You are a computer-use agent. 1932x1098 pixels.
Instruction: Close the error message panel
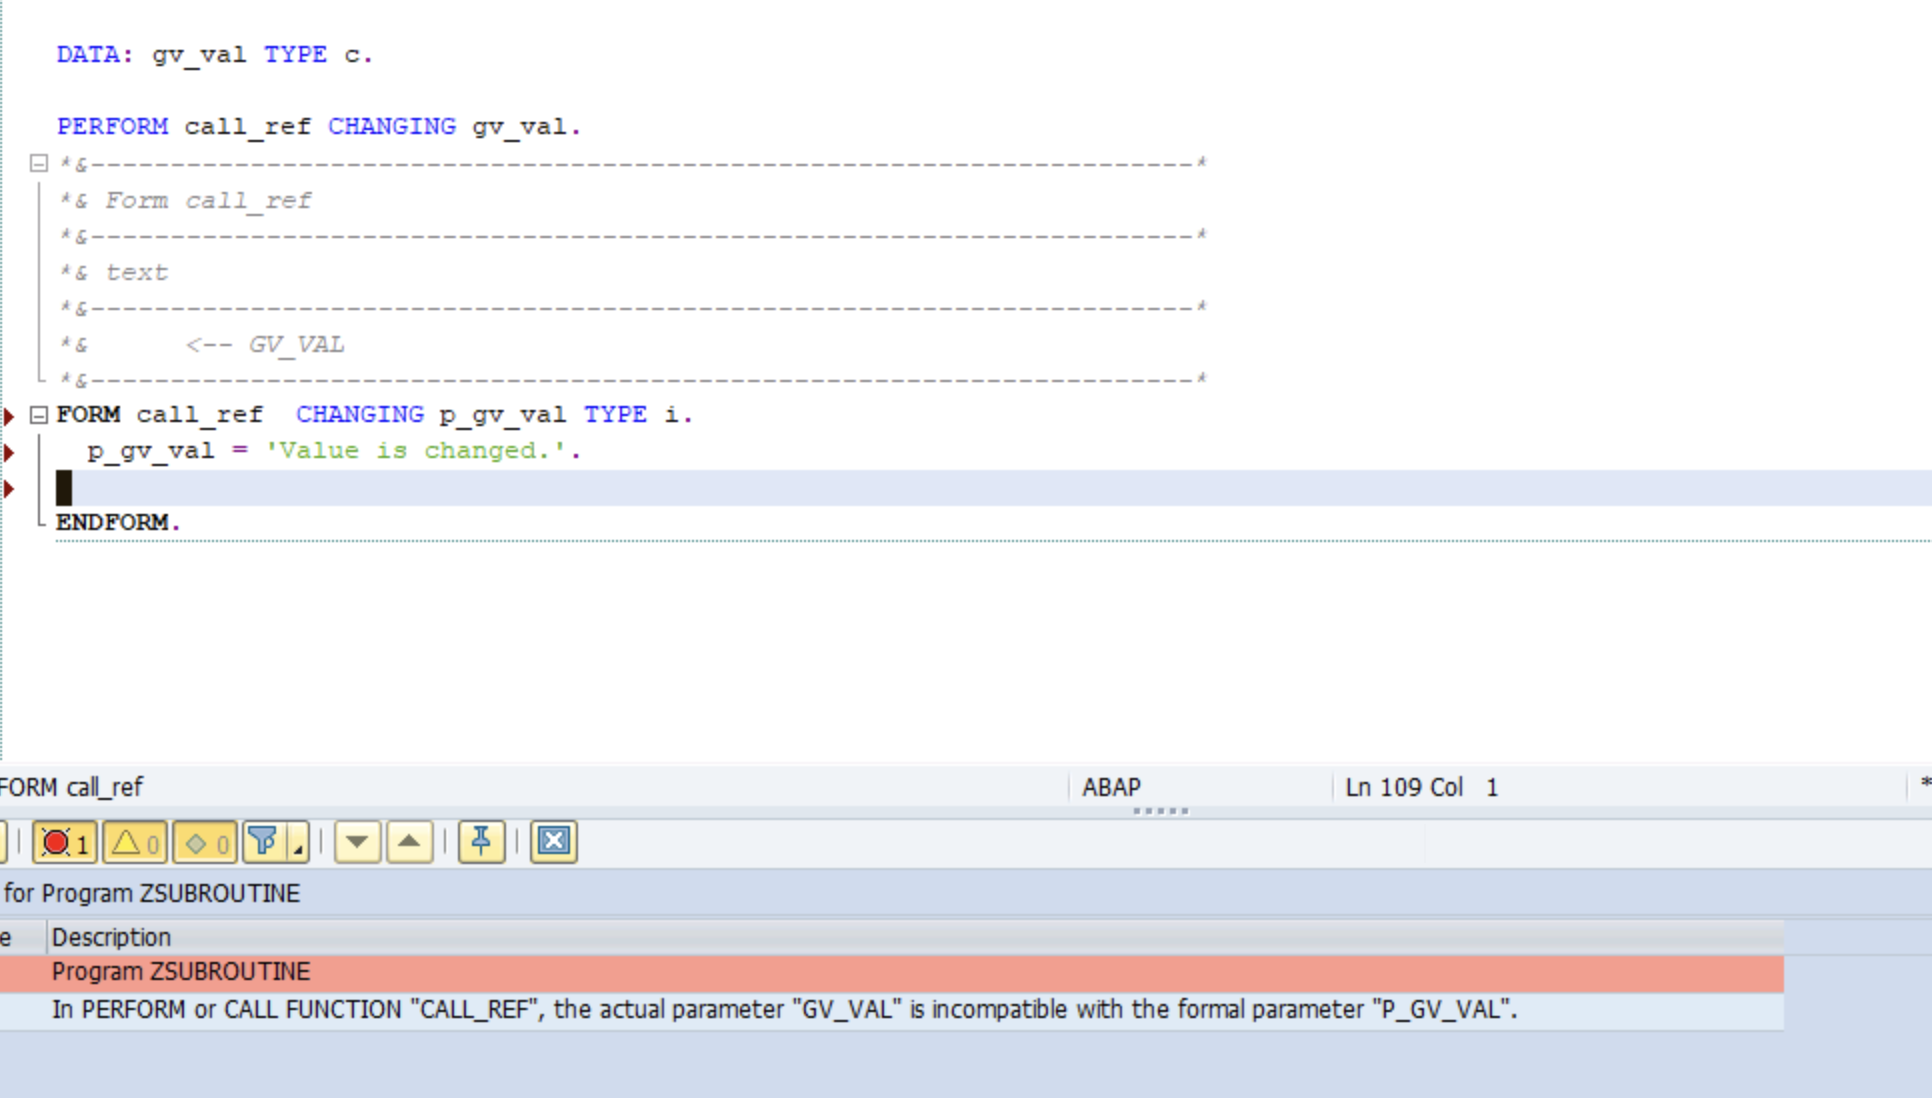pos(554,842)
